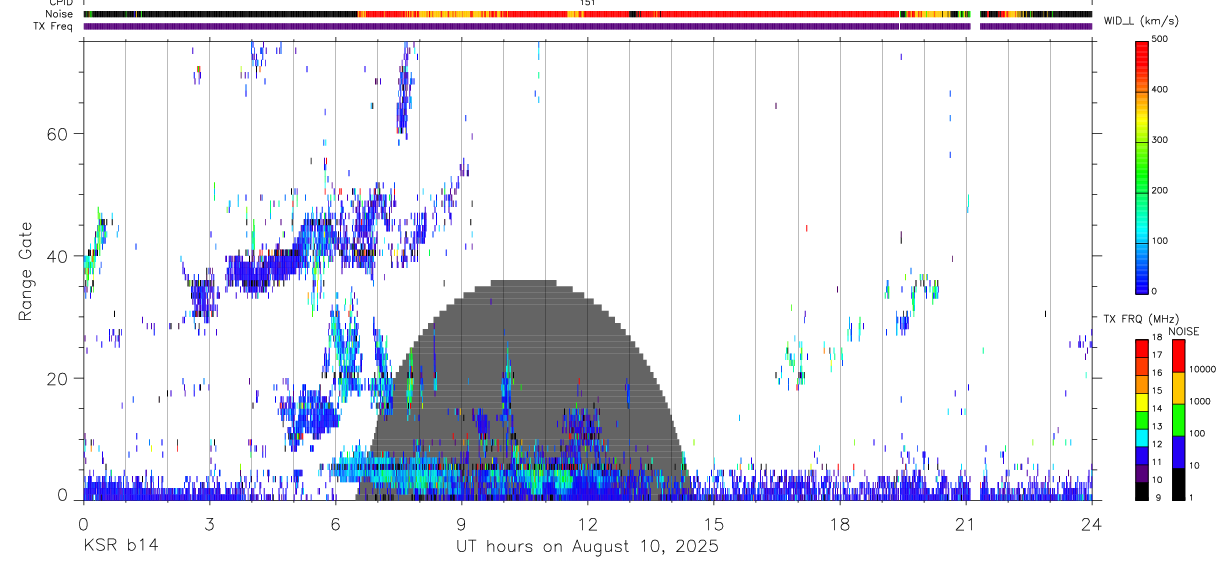
Task: Click the 1000 label on NOISE legend
Action: click(1200, 402)
